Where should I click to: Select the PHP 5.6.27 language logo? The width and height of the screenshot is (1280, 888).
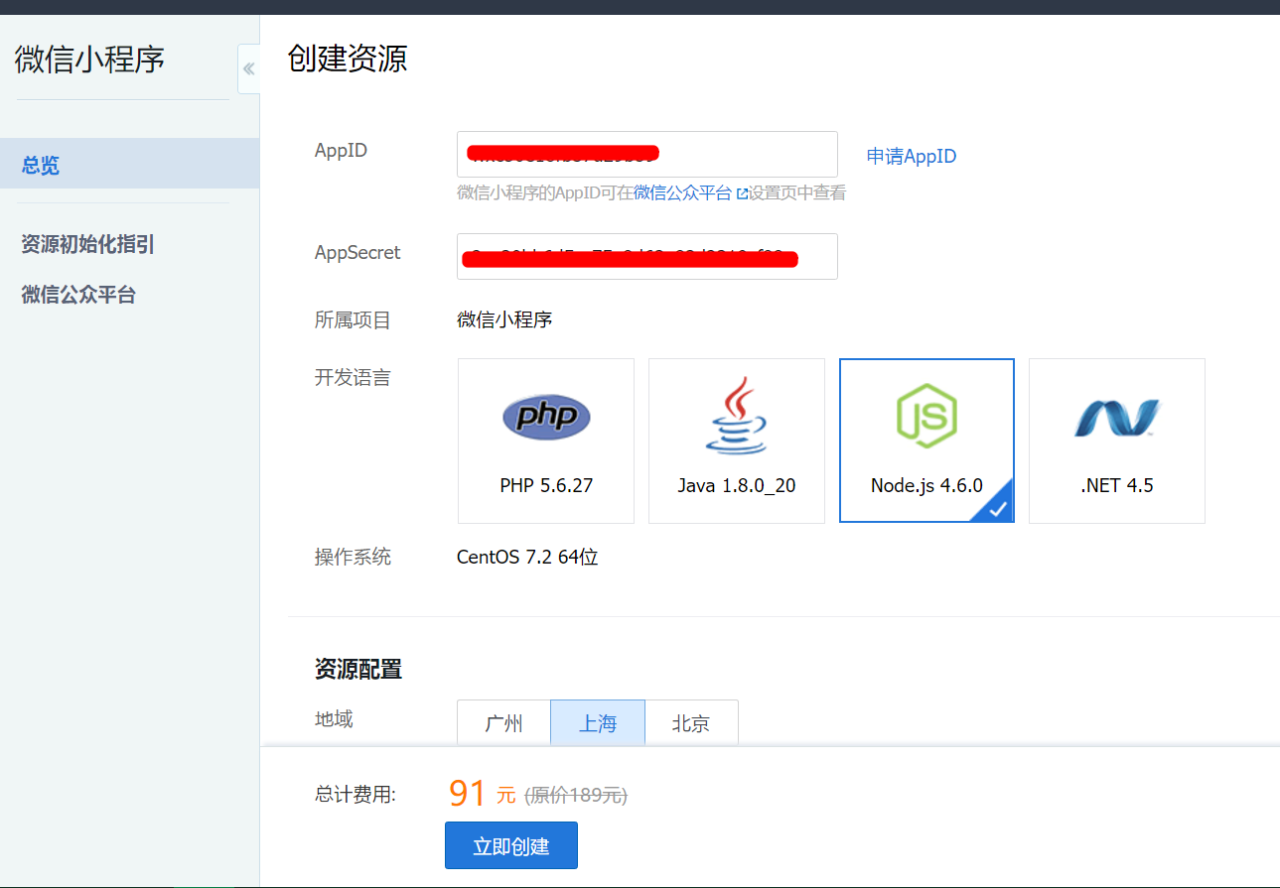(546, 417)
